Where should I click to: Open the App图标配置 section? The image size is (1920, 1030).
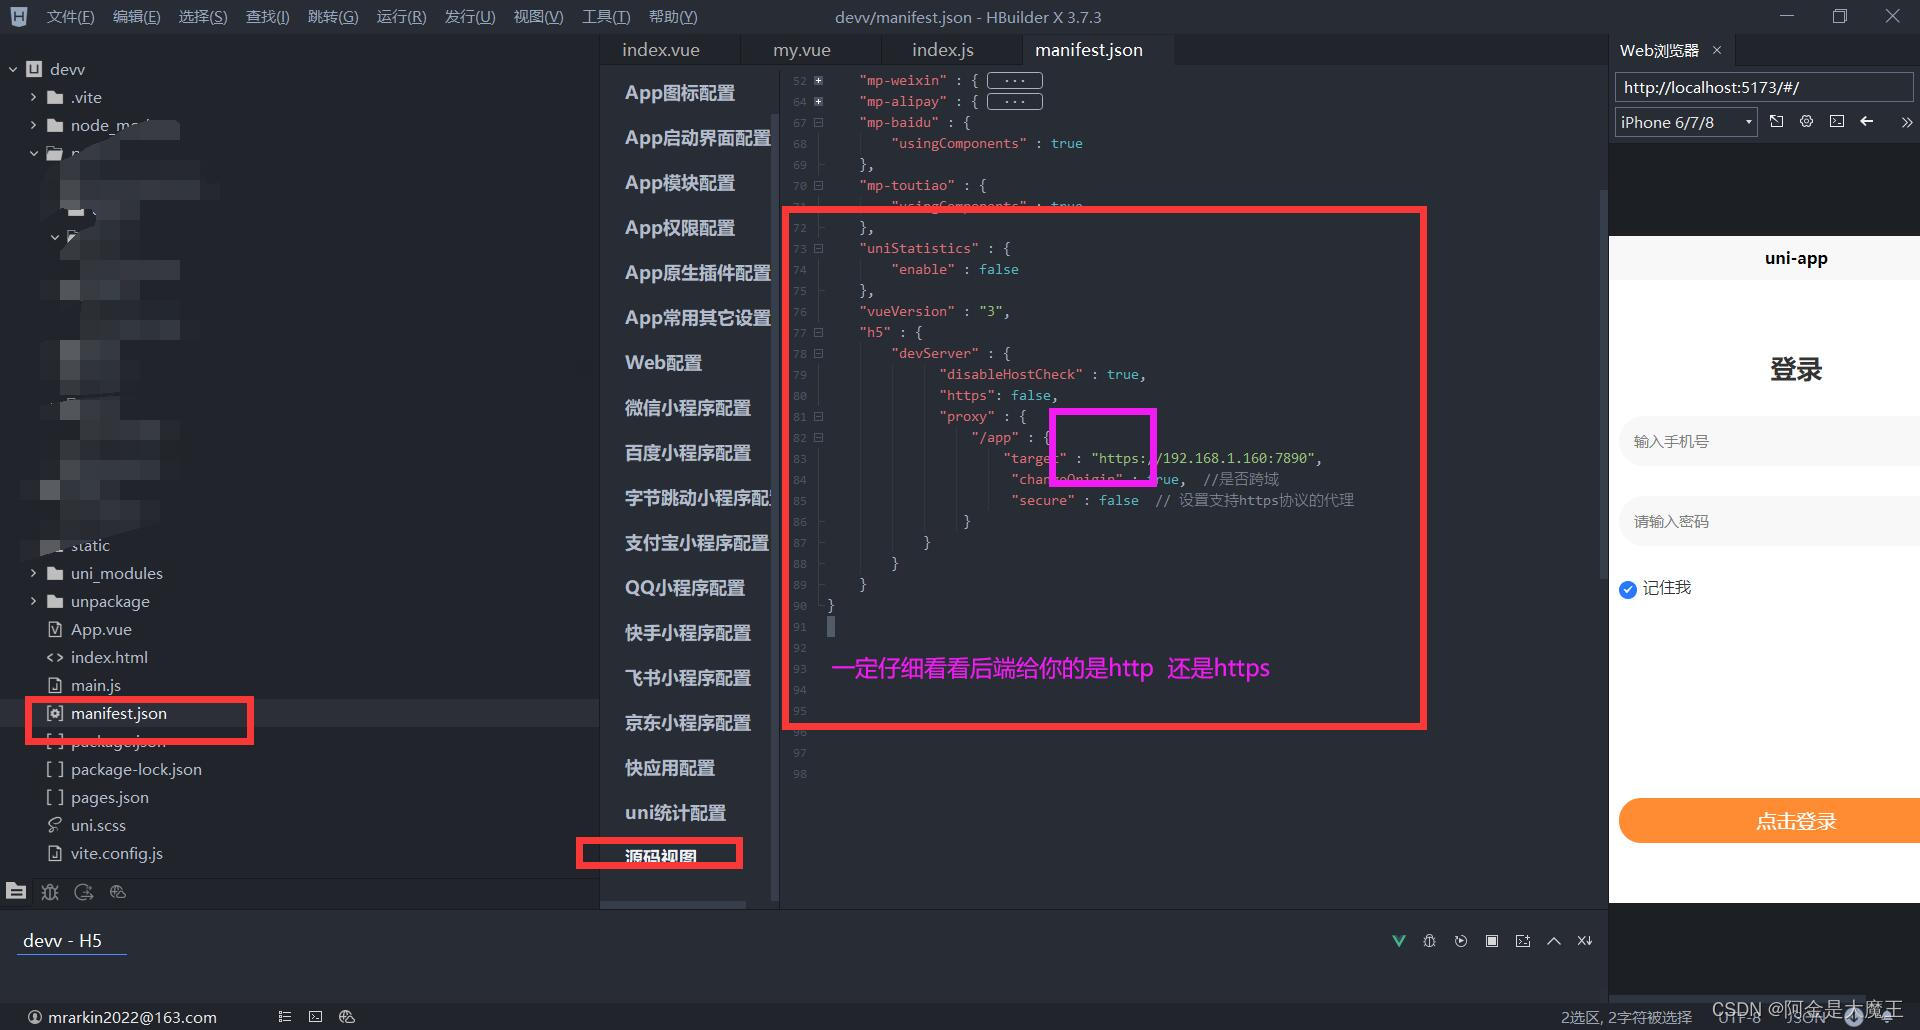coord(680,93)
